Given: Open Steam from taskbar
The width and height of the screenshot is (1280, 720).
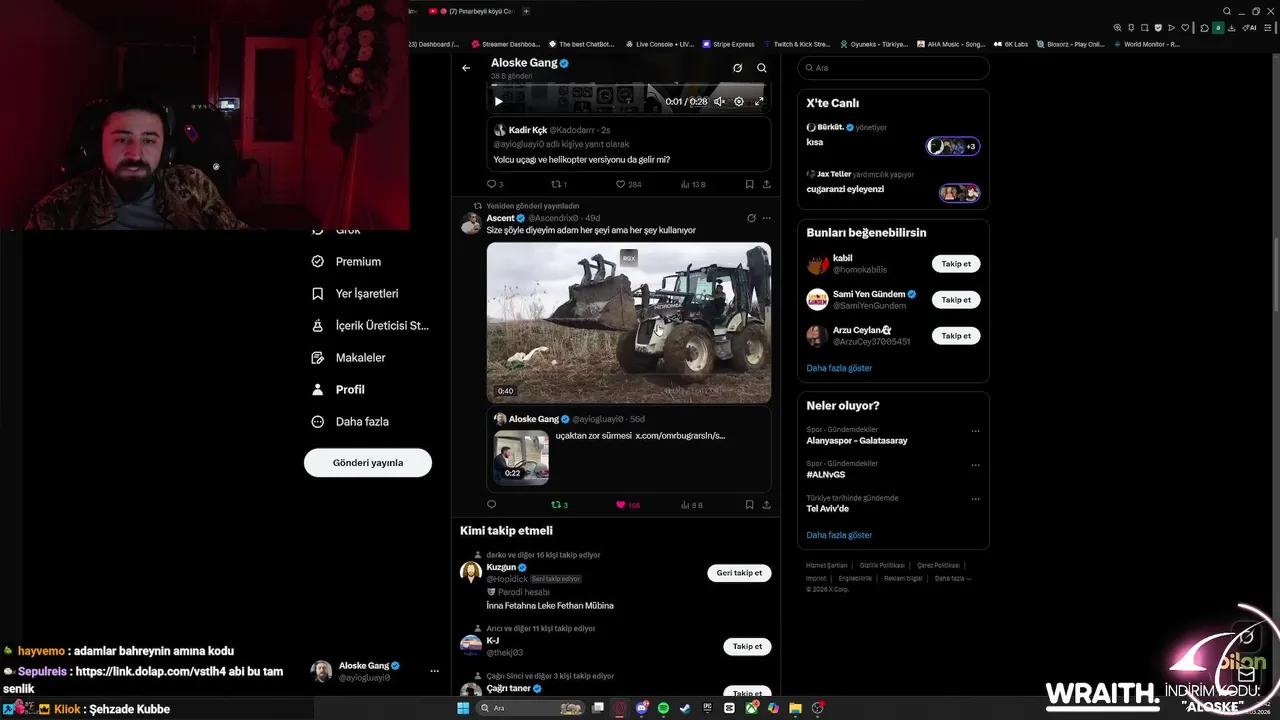Looking at the screenshot, I should (685, 708).
